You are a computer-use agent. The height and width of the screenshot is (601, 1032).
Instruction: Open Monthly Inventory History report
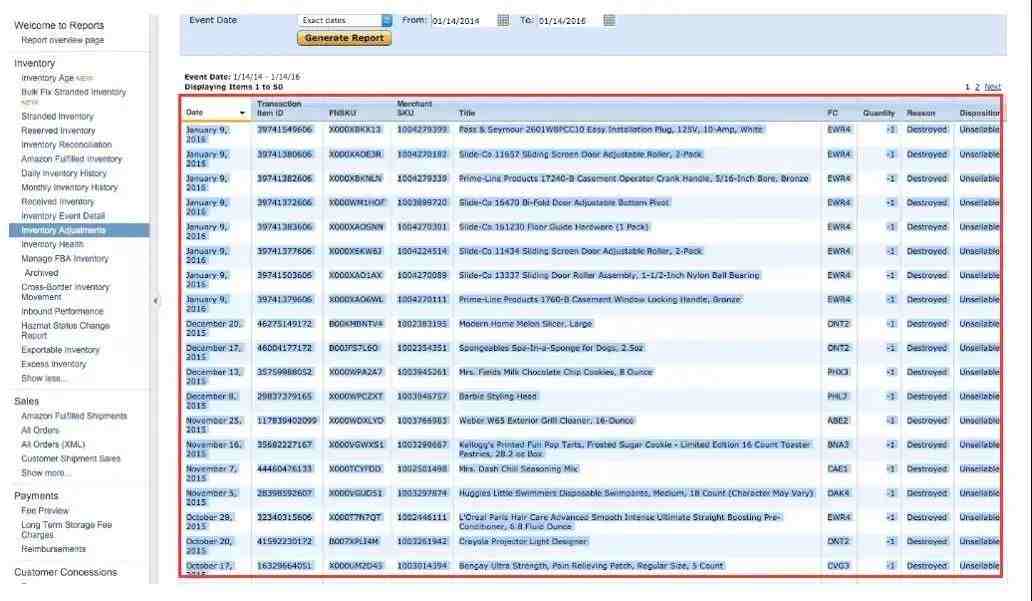click(x=70, y=188)
